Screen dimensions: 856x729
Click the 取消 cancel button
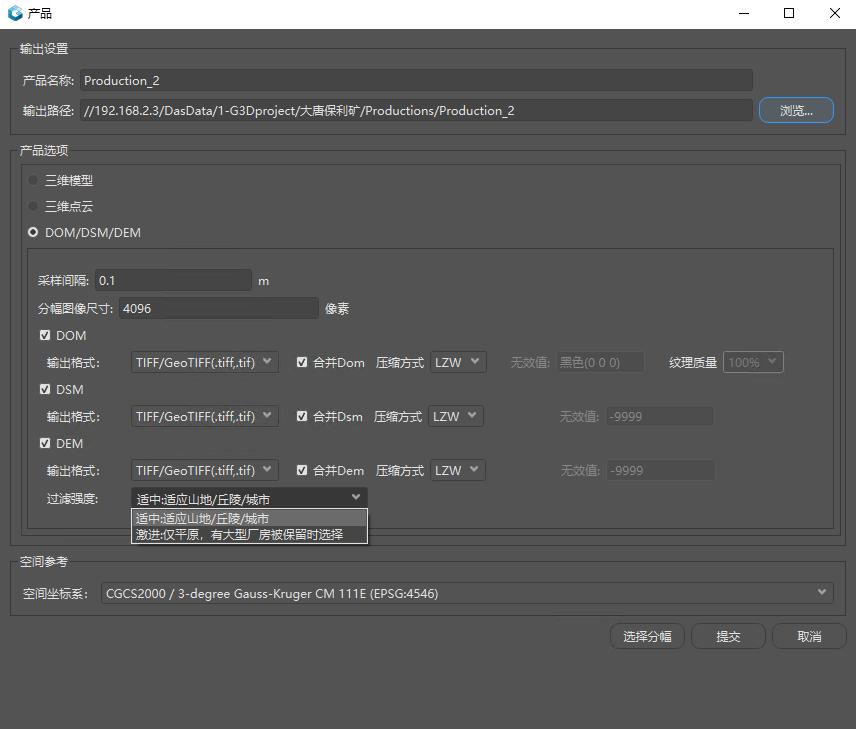809,636
